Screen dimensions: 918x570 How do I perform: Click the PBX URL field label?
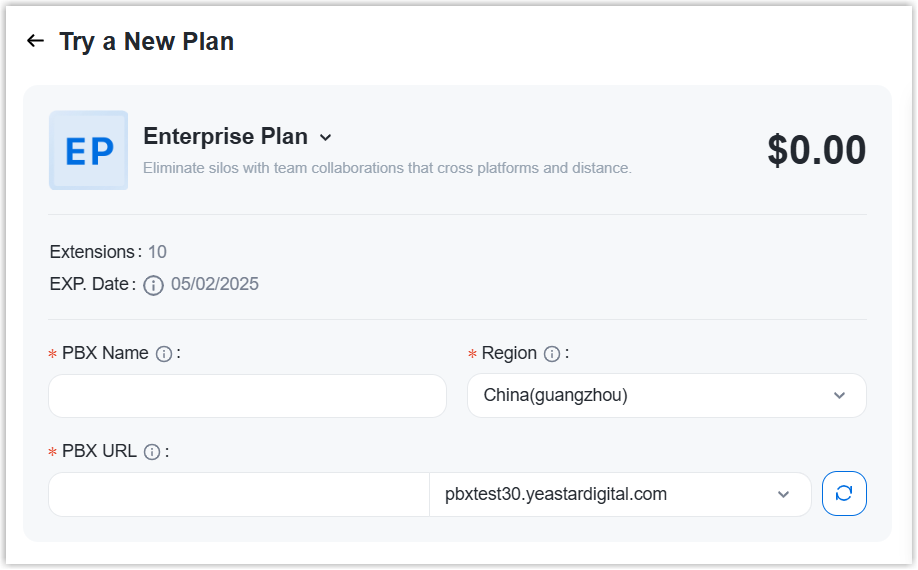(x=99, y=451)
